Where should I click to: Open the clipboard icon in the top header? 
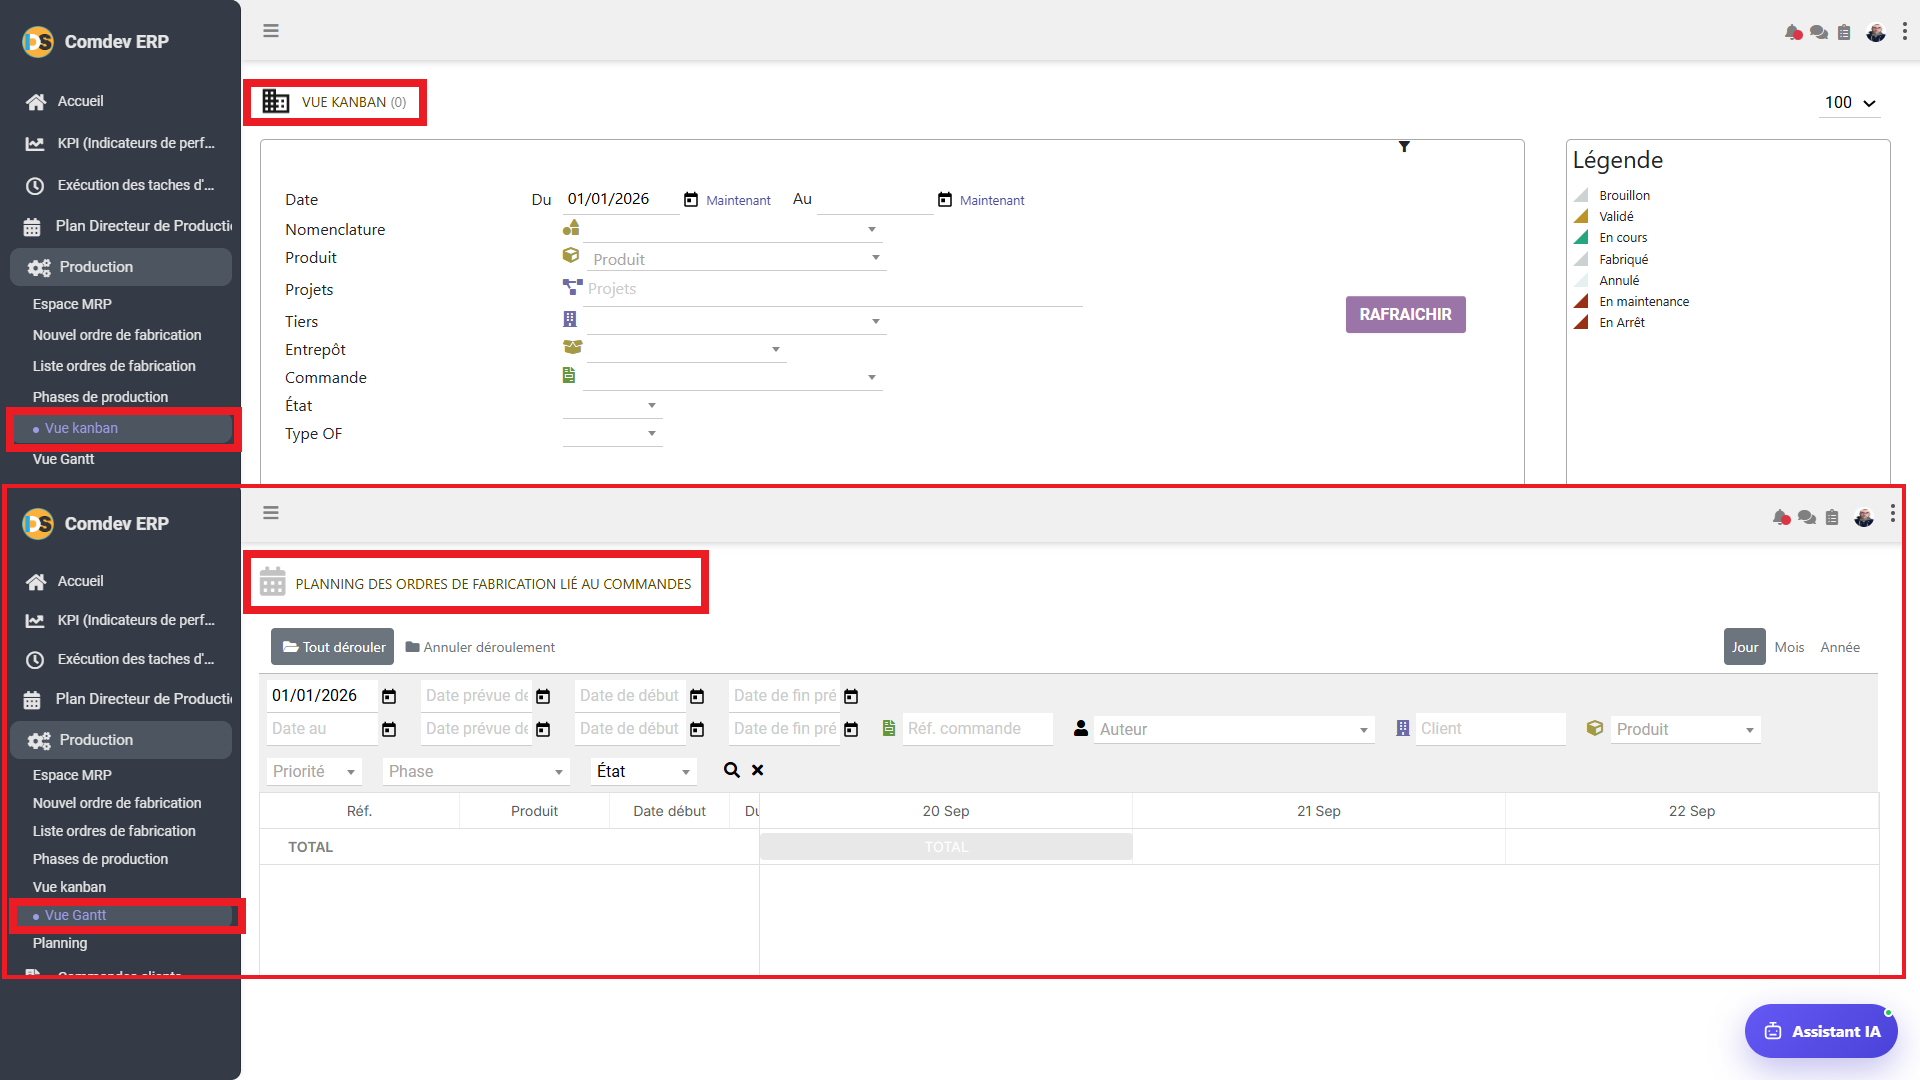click(1844, 32)
